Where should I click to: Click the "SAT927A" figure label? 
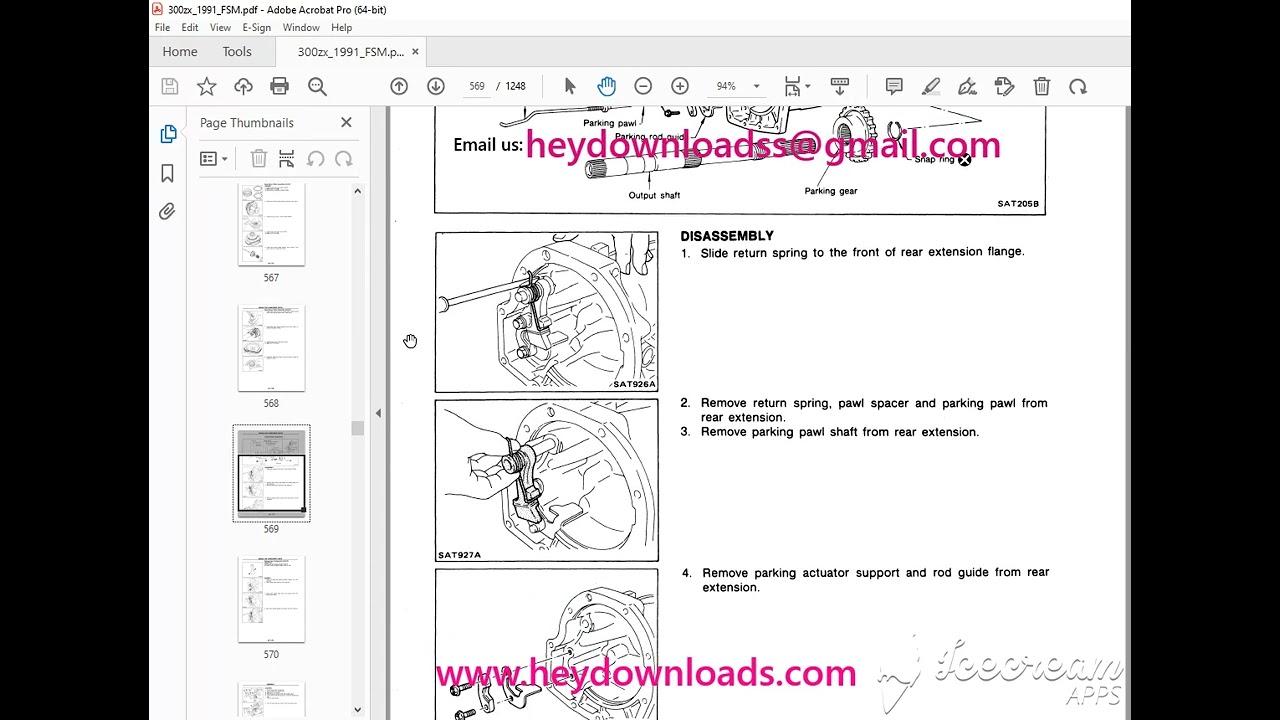point(459,555)
